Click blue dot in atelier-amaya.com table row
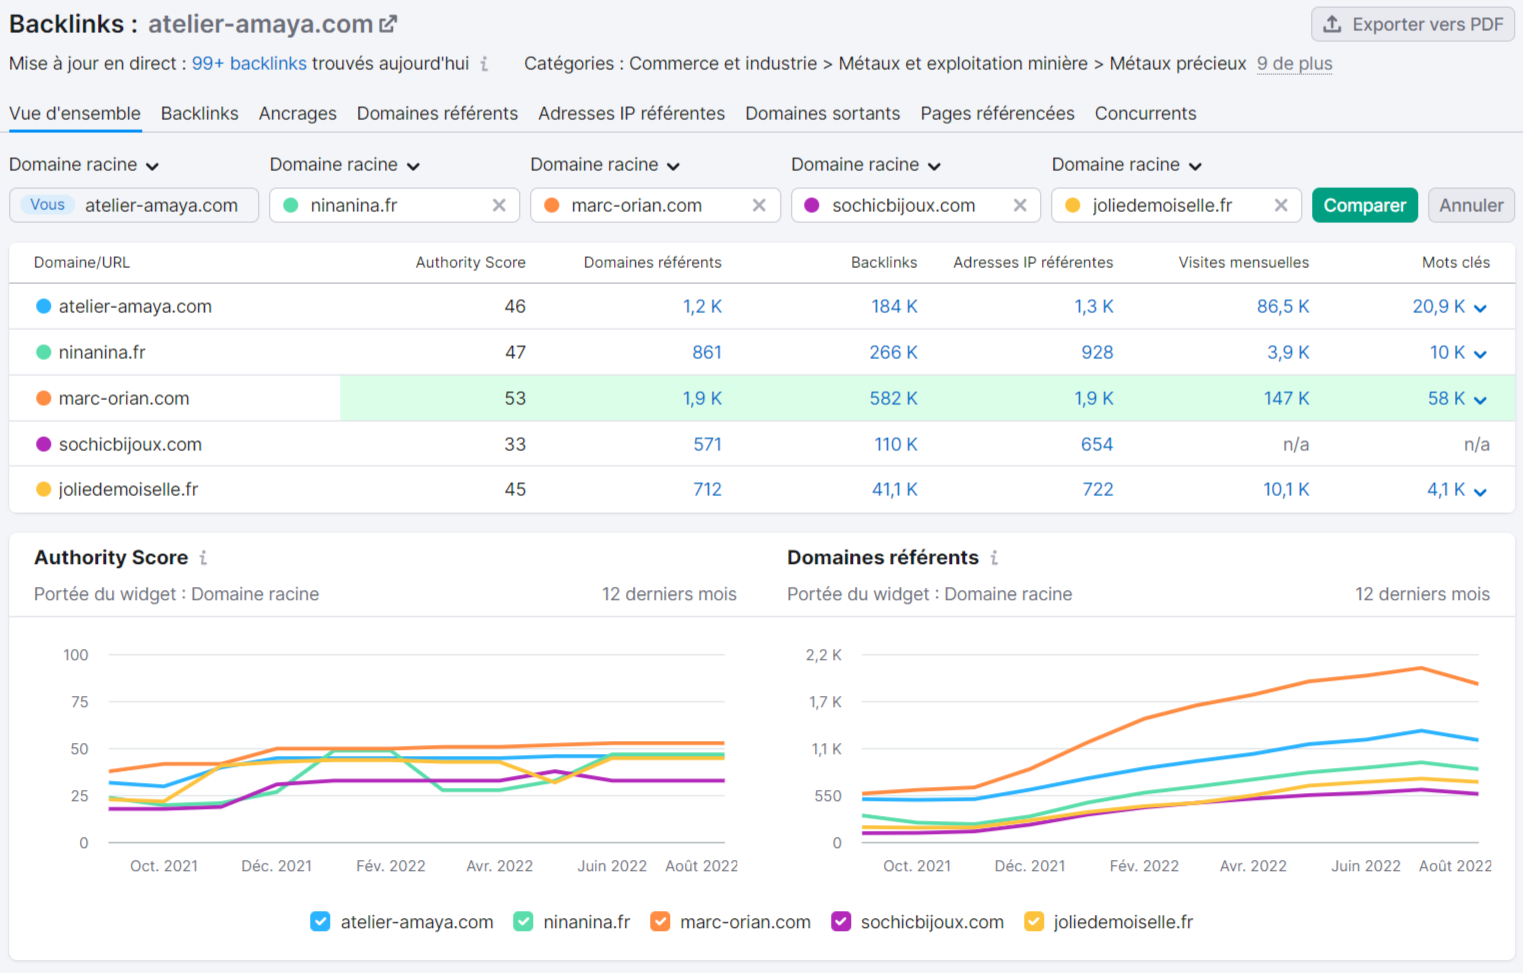Image resolution: width=1523 pixels, height=973 pixels. (x=44, y=306)
